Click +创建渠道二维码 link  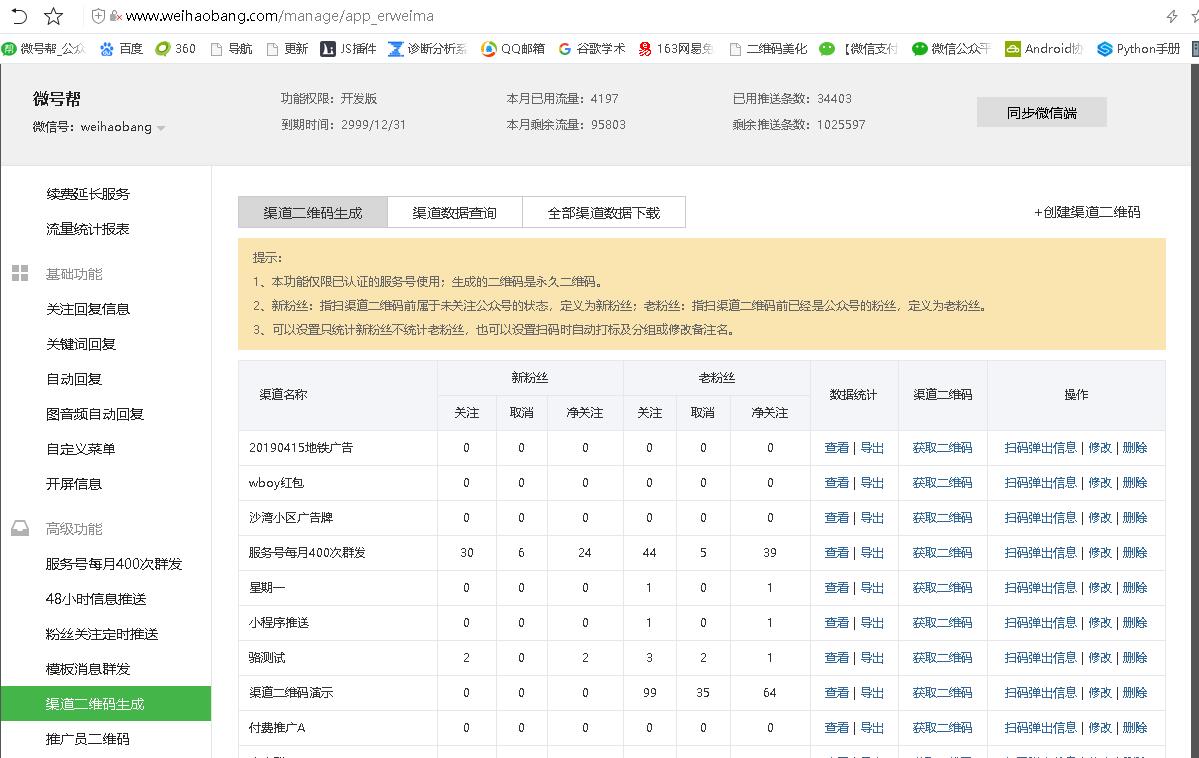pyautogui.click(x=1087, y=212)
